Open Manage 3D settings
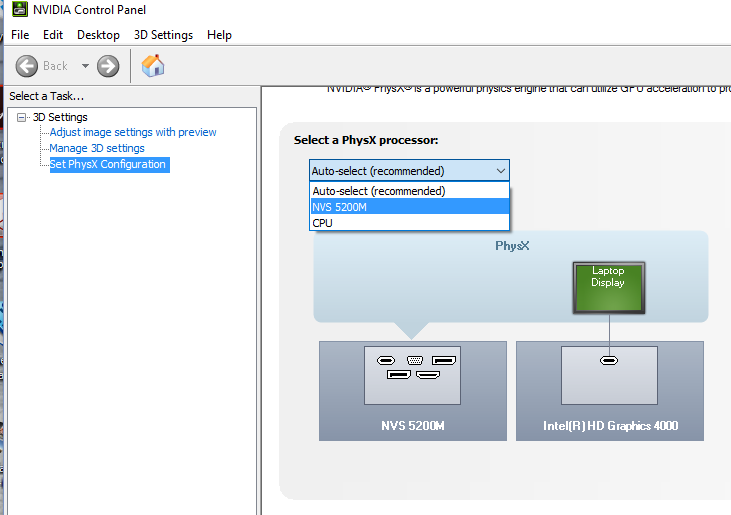 tap(97, 148)
